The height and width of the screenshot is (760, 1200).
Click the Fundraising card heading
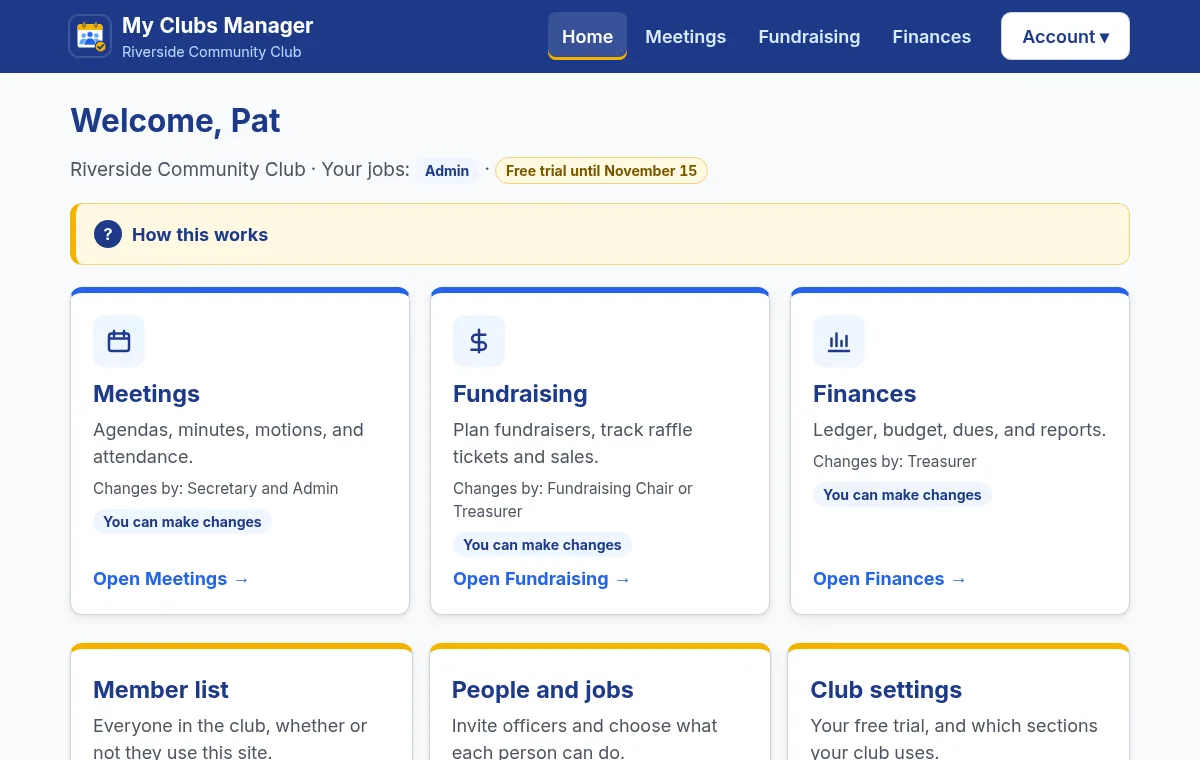pos(520,394)
